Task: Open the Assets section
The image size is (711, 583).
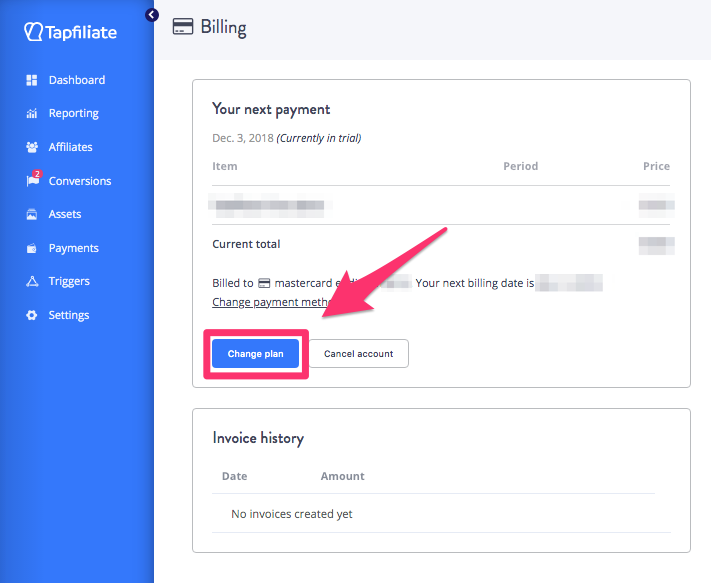Action: point(65,214)
